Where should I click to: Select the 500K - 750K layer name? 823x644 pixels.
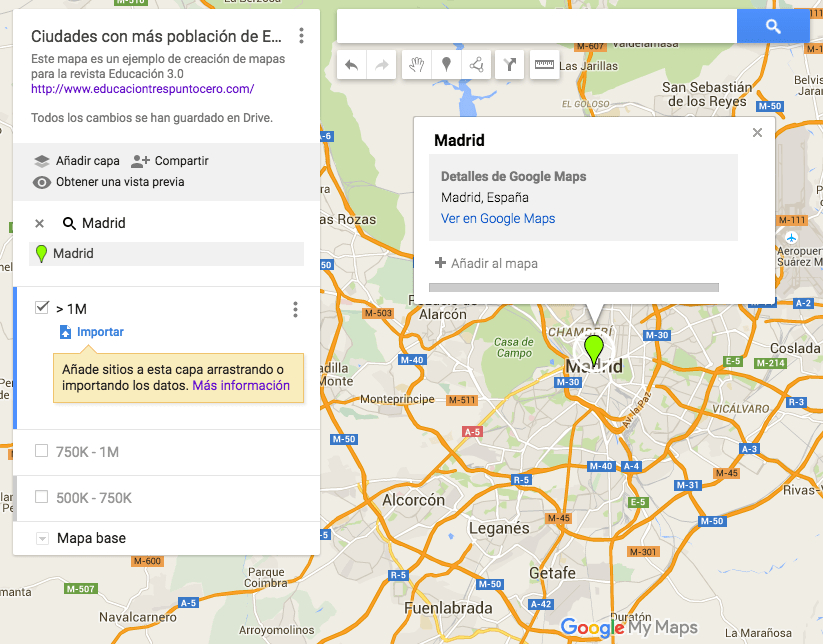(x=94, y=498)
